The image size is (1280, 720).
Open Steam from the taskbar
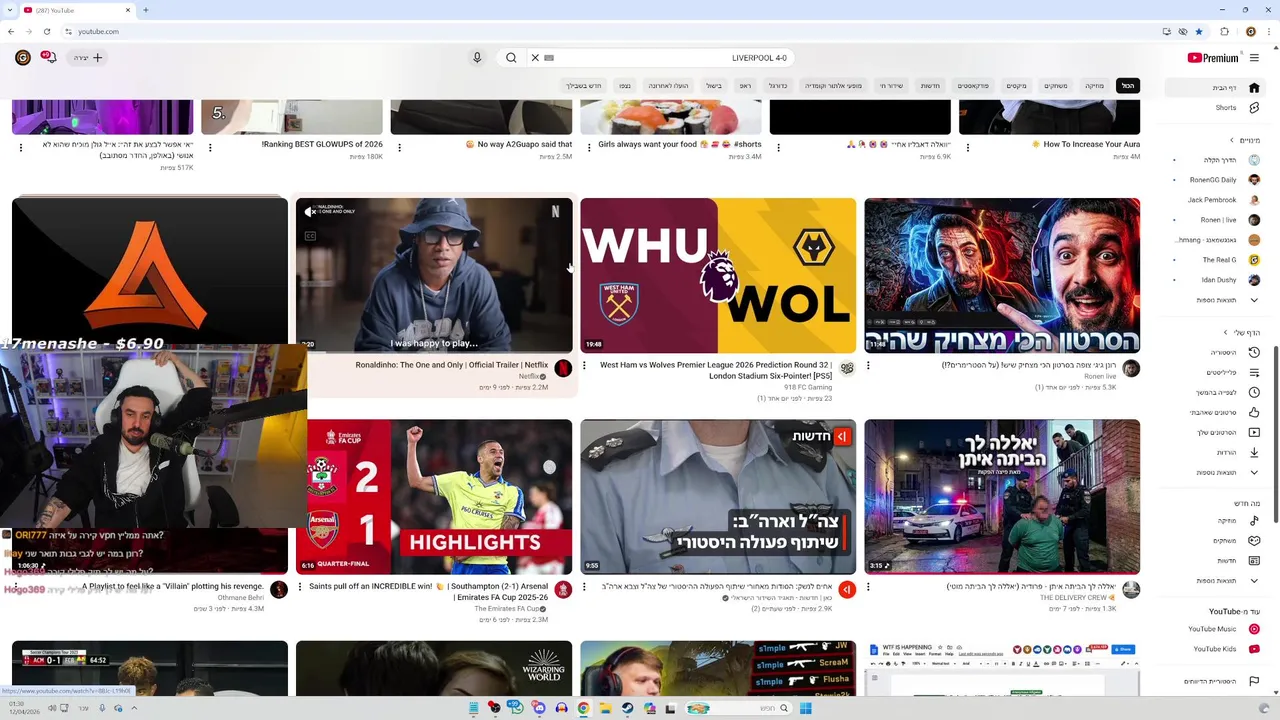point(627,708)
